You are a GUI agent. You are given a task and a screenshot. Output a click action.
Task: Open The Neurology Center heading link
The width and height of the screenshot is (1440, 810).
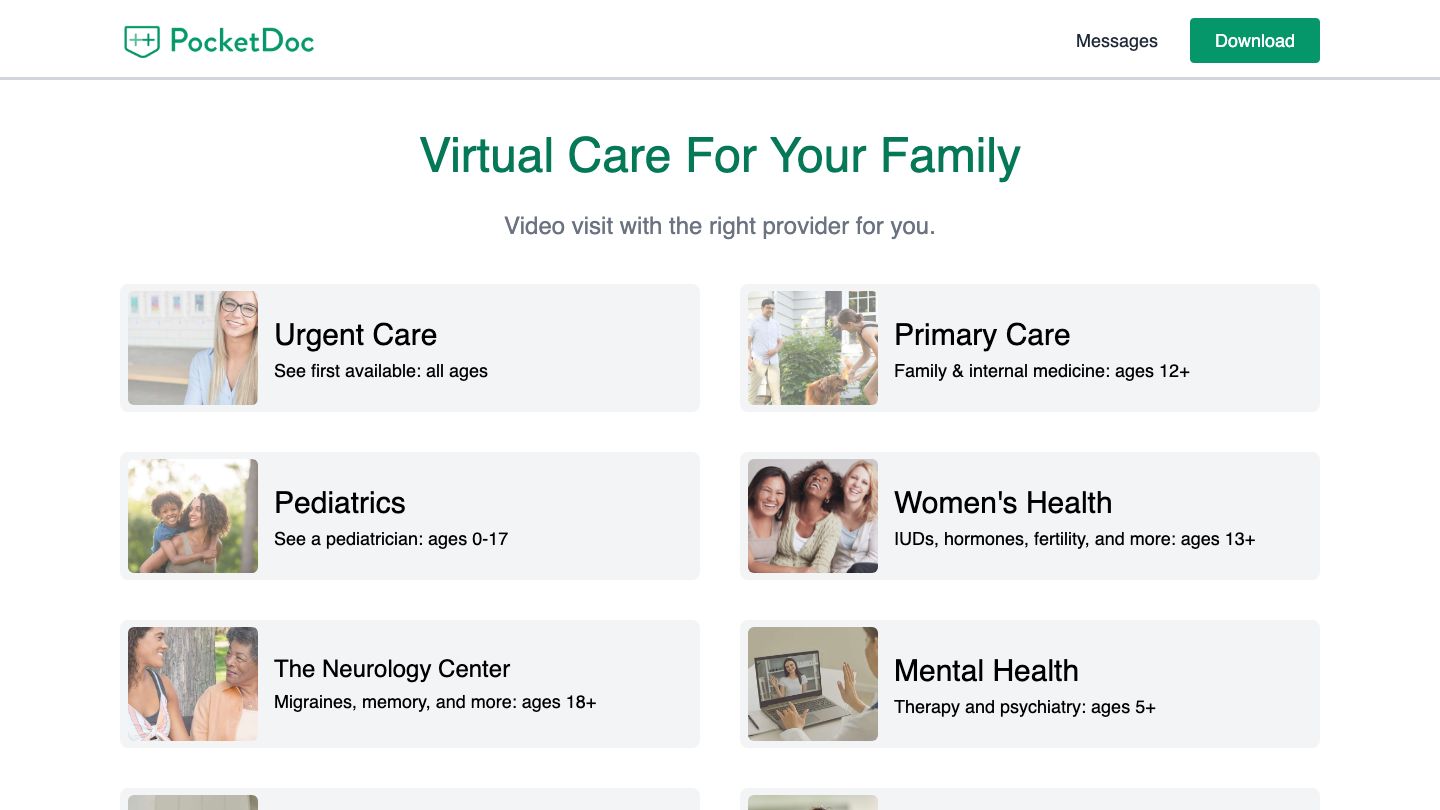click(x=392, y=669)
